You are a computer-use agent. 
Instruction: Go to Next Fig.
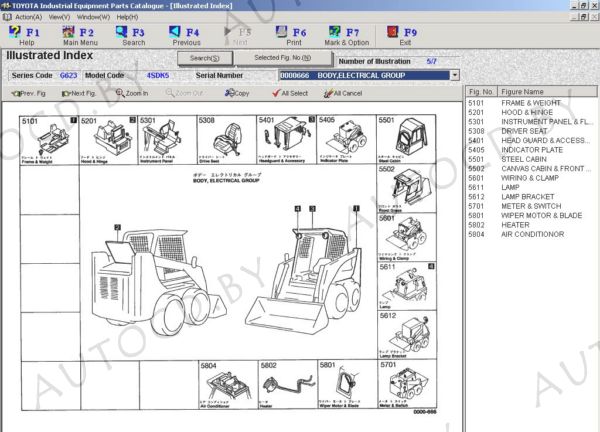point(79,93)
